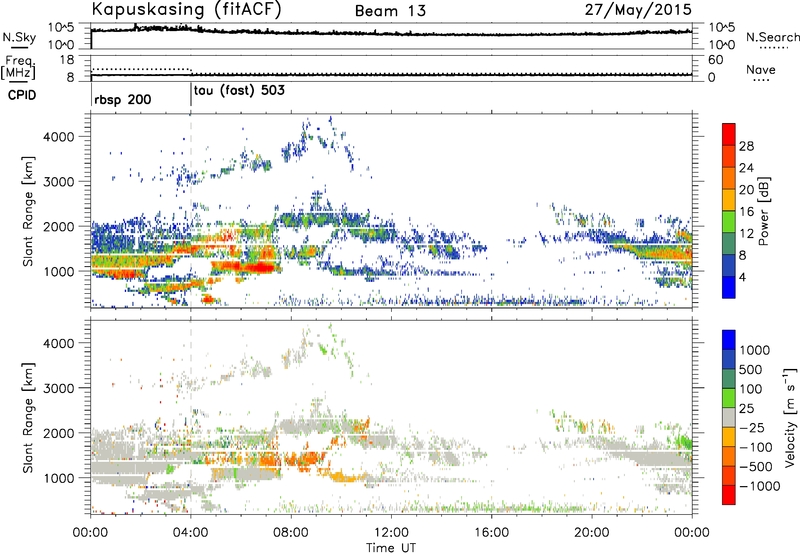The width and height of the screenshot is (800, 554).
Task: Click the 'N.Sky' legend label
Action: click(19, 37)
